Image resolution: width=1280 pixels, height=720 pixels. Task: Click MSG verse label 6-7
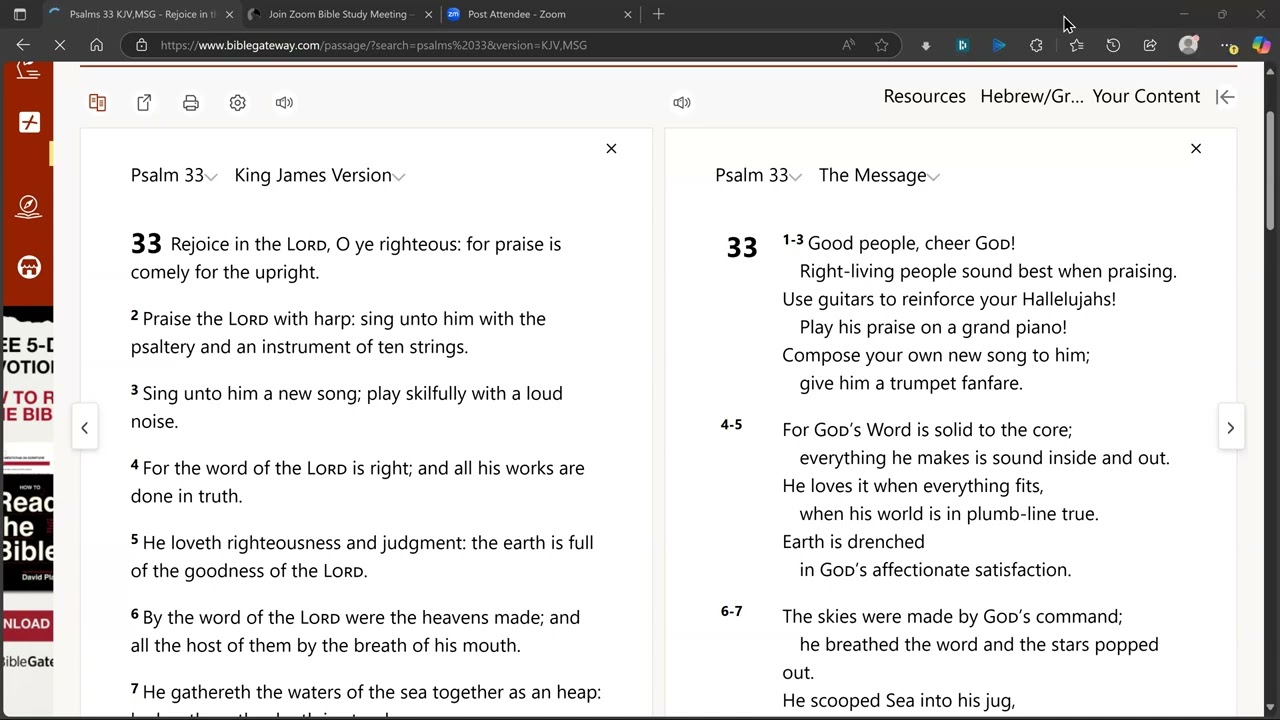[731, 612]
